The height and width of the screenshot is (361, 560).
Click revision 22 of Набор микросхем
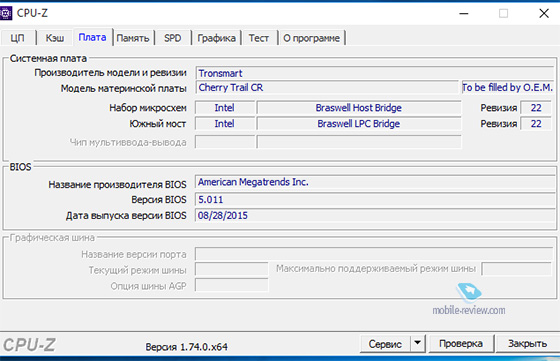536,108
